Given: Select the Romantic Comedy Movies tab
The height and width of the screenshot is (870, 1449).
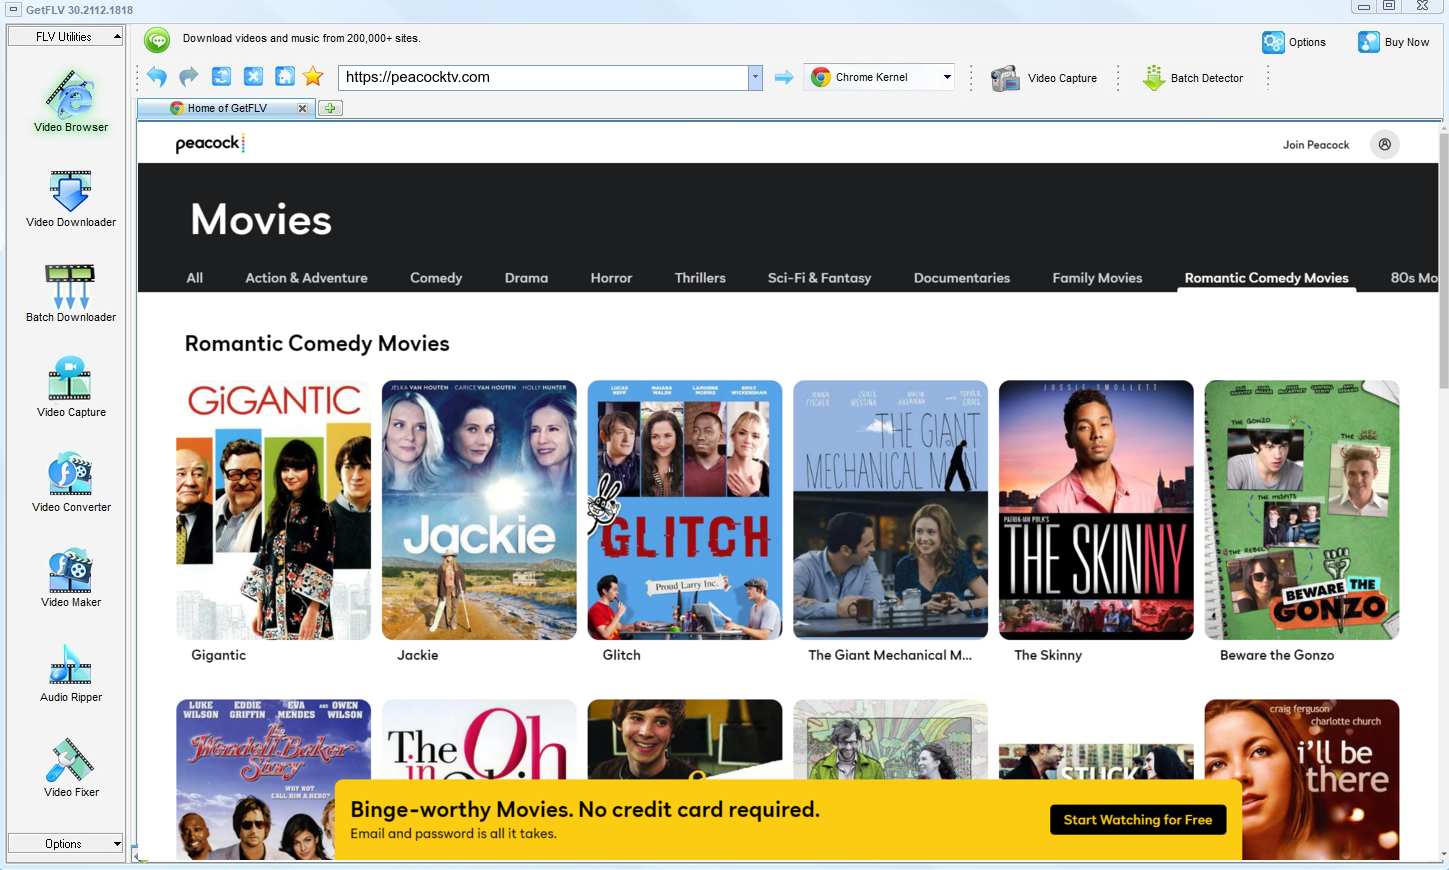Looking at the screenshot, I should pyautogui.click(x=1267, y=278).
